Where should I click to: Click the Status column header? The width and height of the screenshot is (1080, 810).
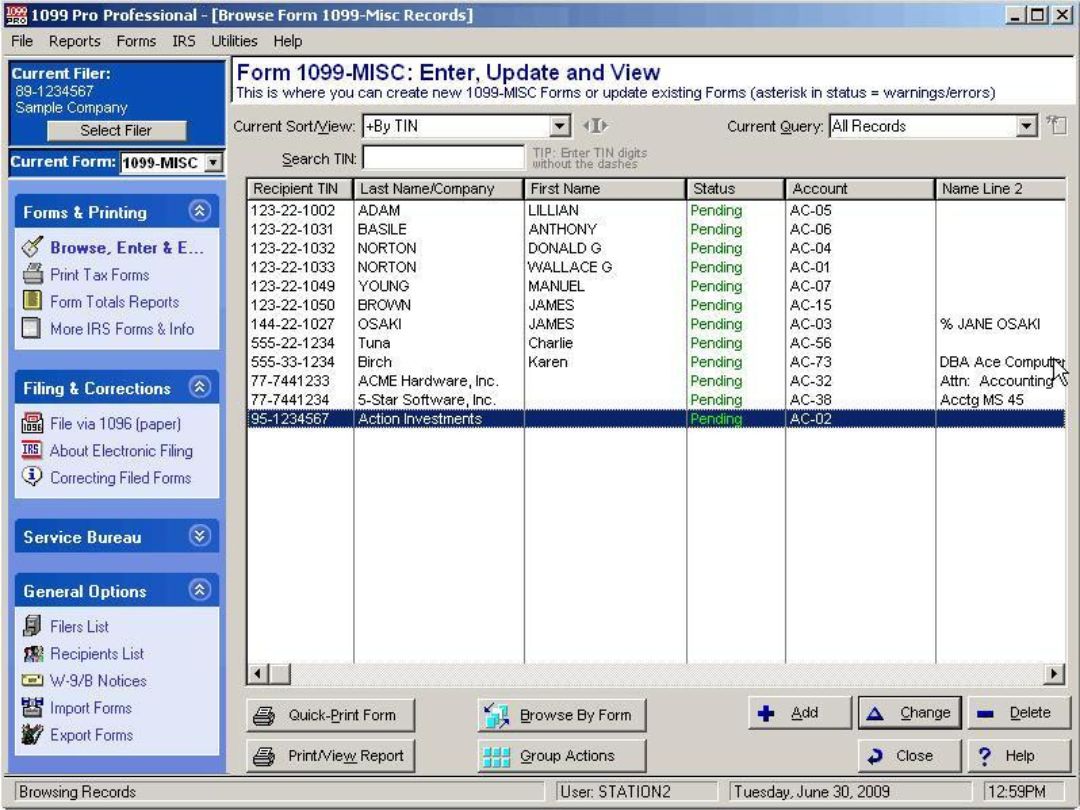click(736, 189)
